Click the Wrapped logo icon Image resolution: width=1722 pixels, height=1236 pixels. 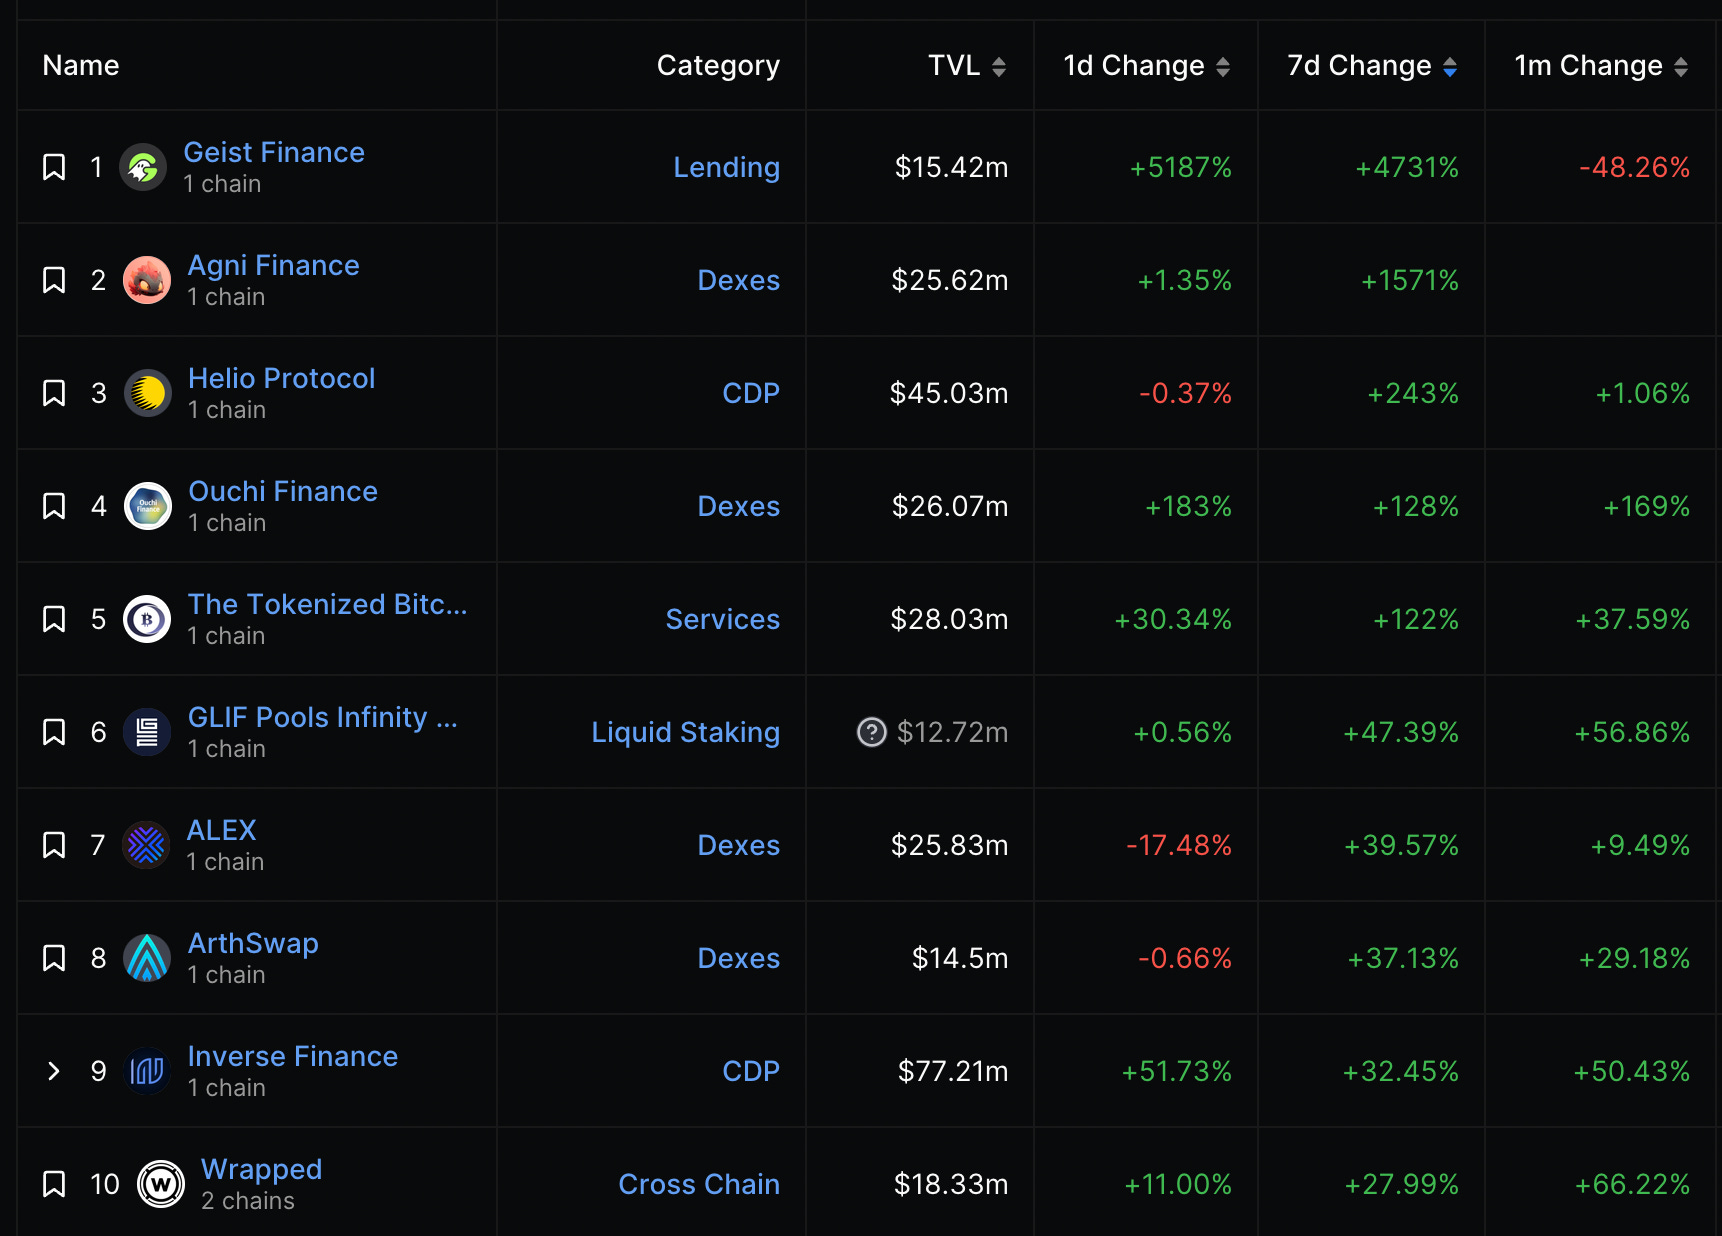(161, 1184)
